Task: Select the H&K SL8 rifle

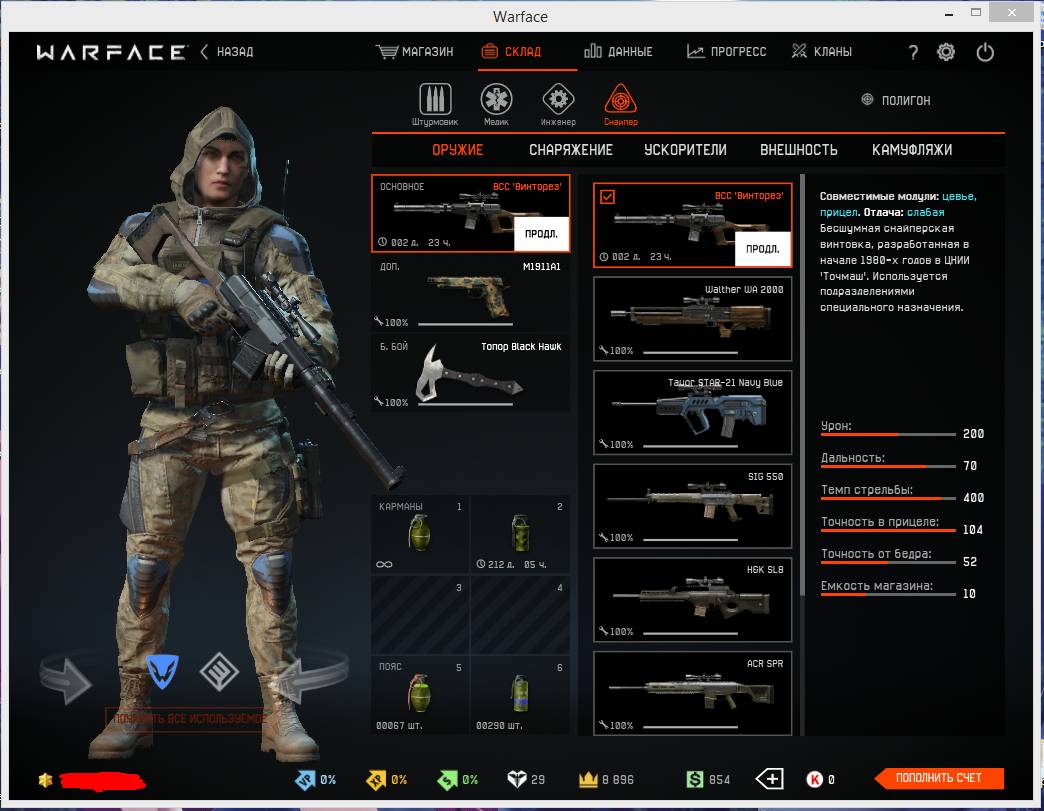Action: click(x=692, y=600)
